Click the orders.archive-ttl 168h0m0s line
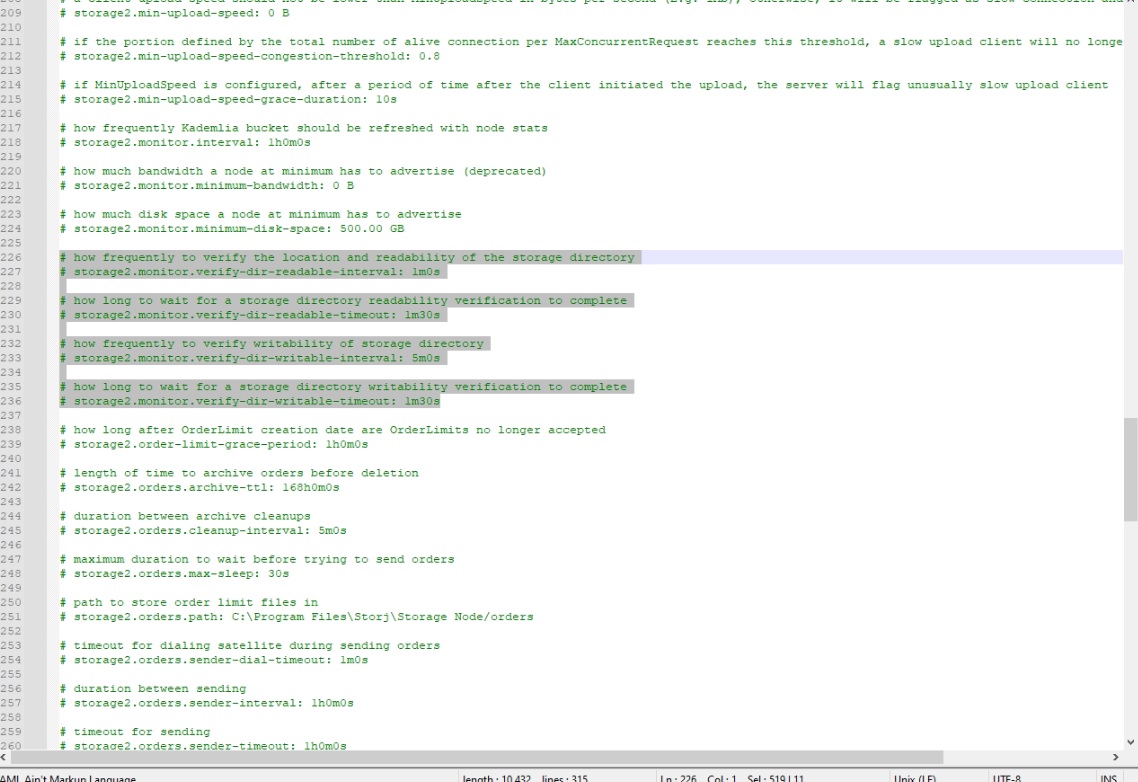The width and height of the screenshot is (1138, 782). (200, 488)
